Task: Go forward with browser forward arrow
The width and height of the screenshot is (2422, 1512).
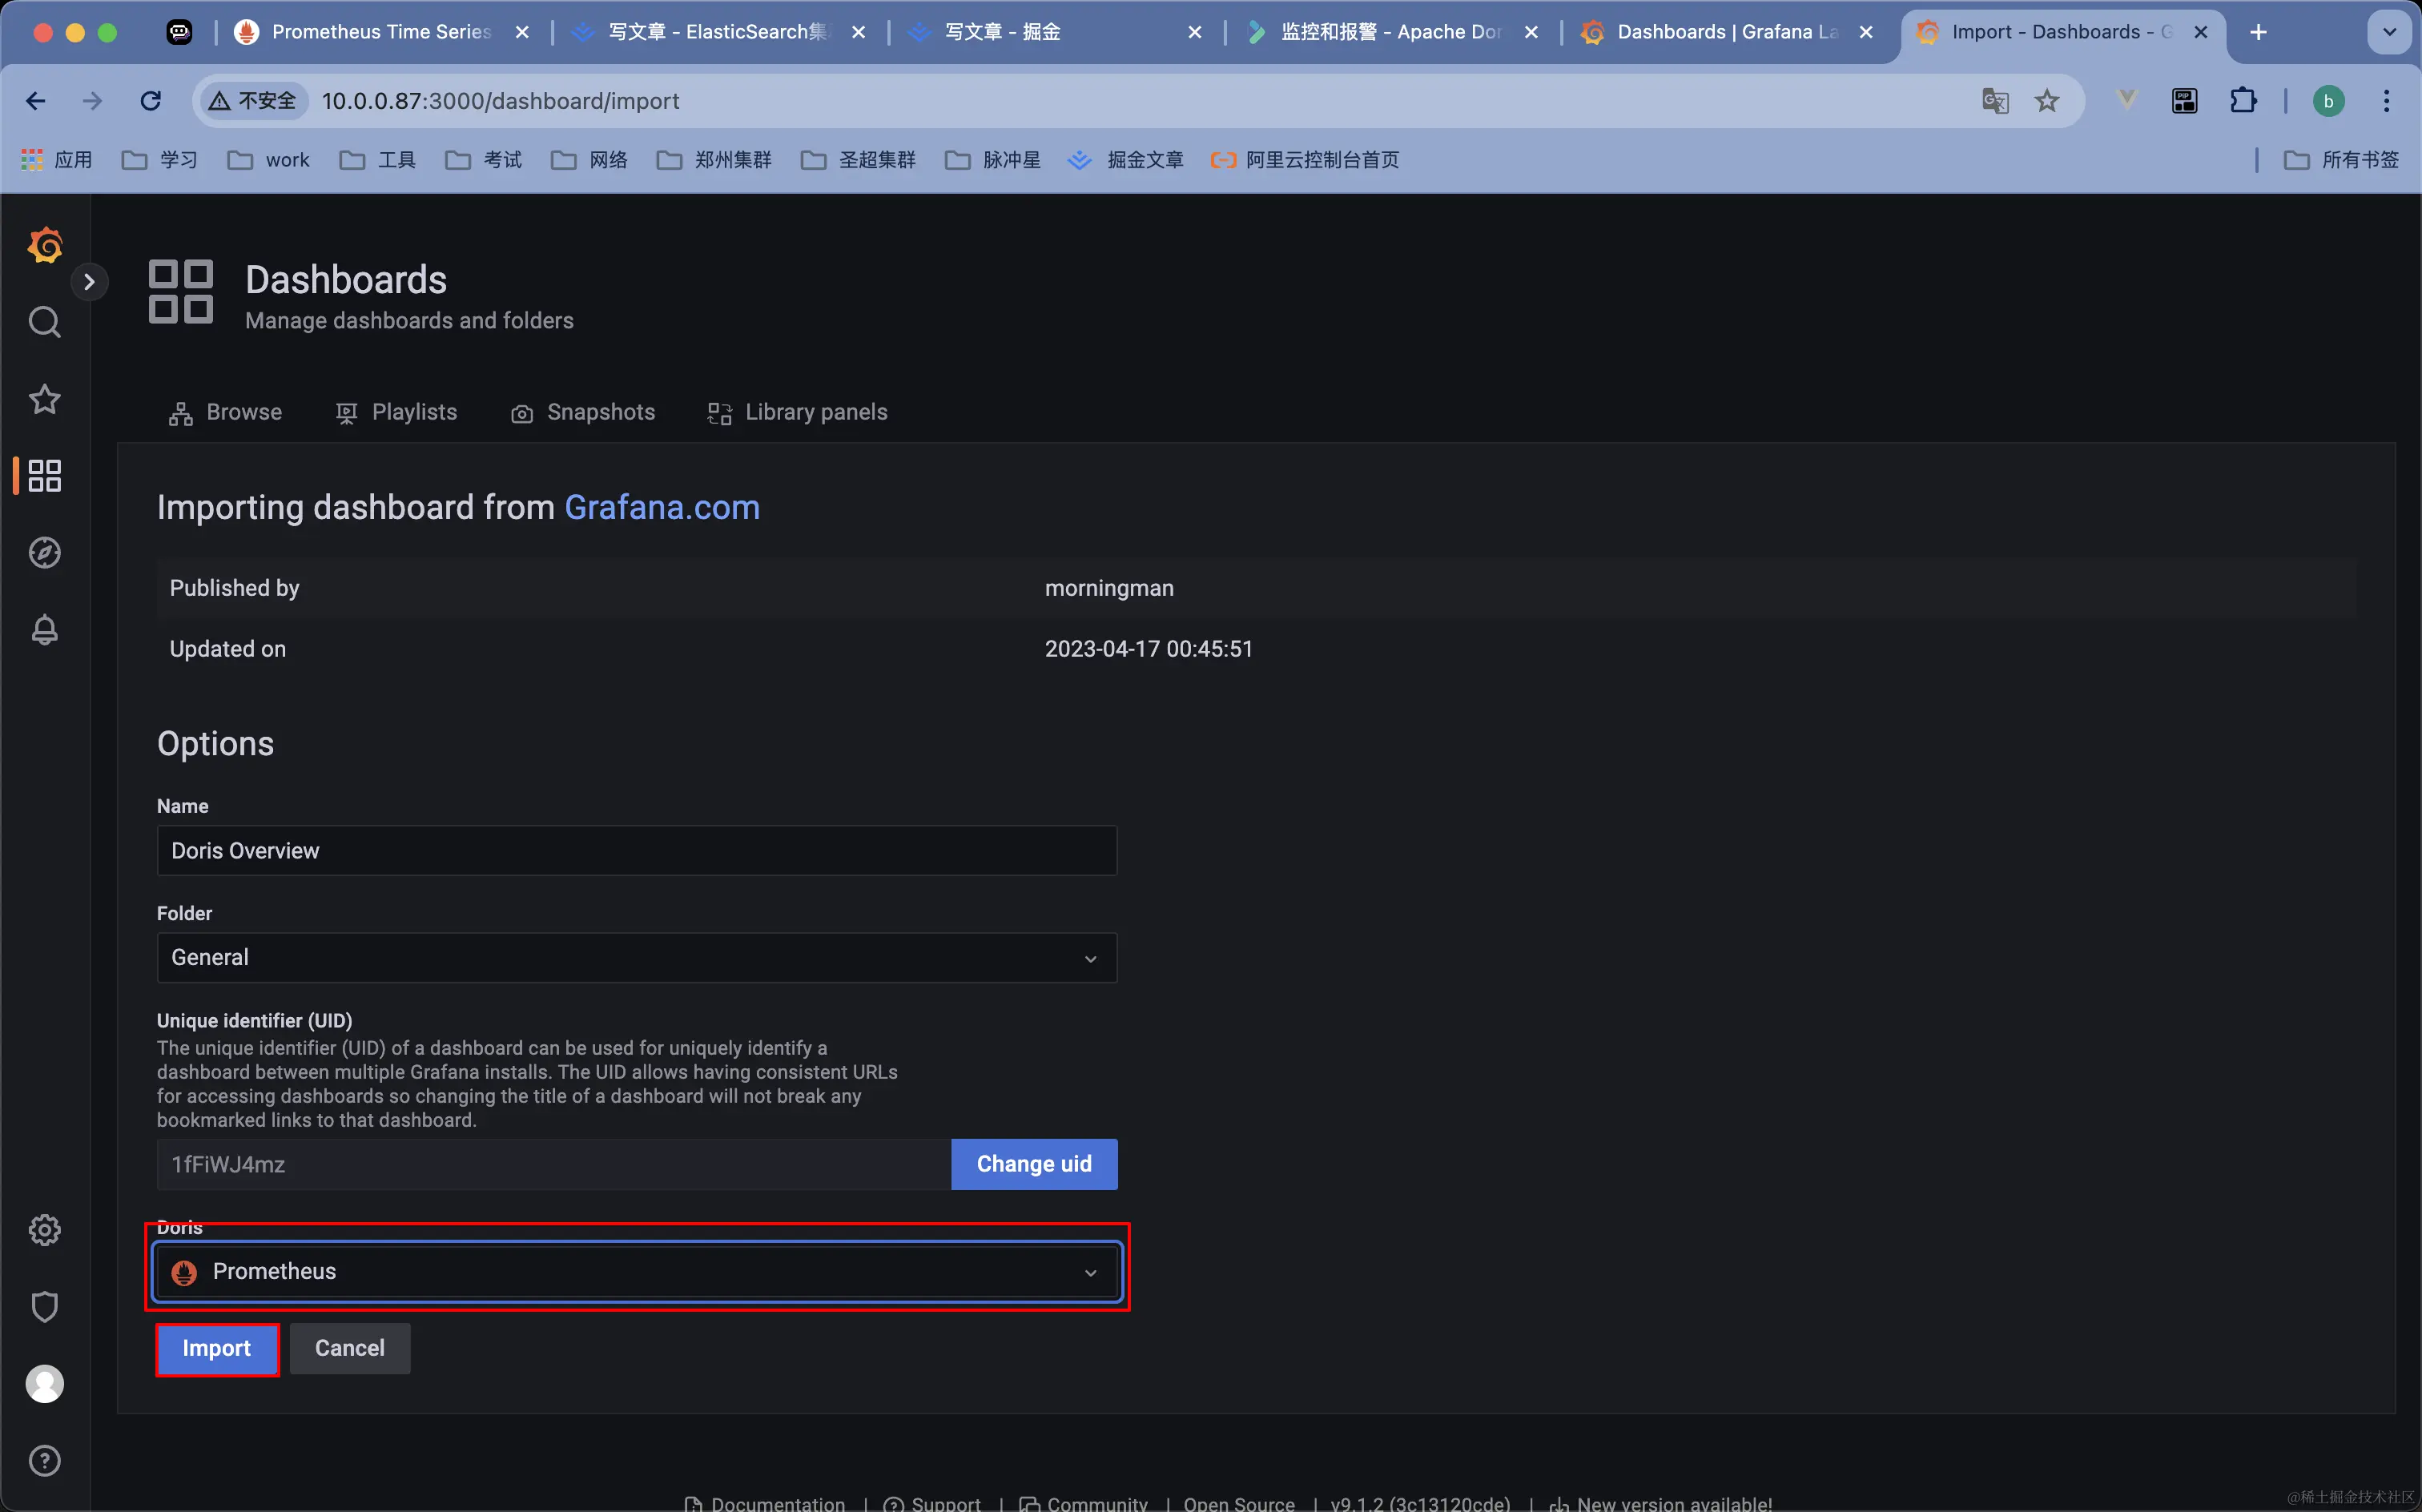Action: pos(92,101)
